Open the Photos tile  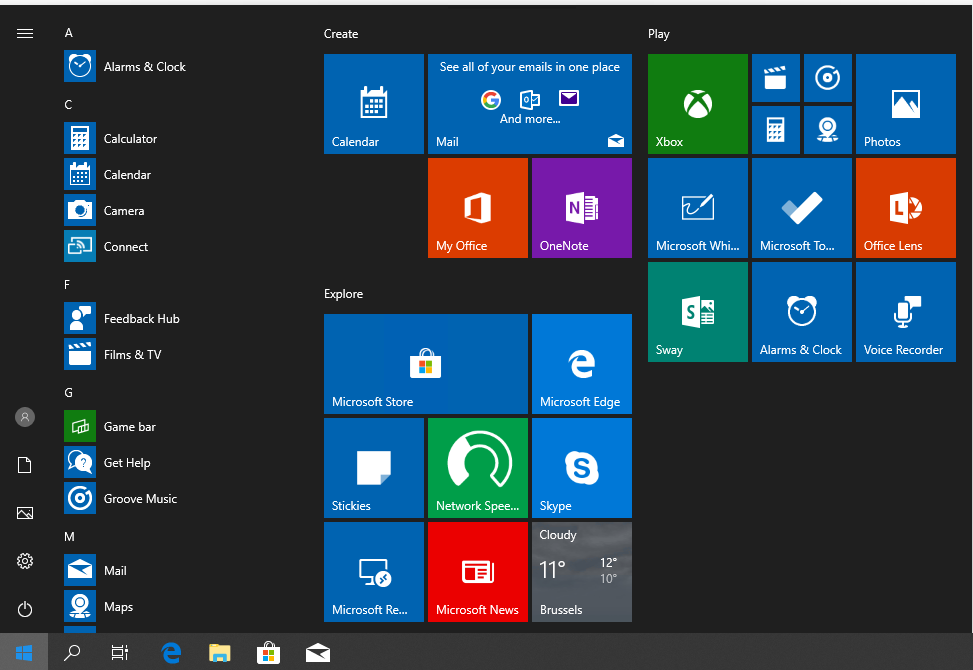coord(906,104)
